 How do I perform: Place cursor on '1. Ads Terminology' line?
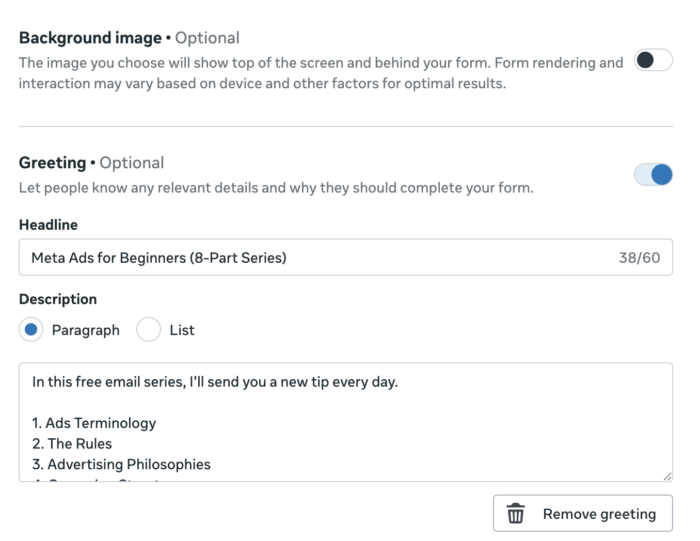coord(94,423)
